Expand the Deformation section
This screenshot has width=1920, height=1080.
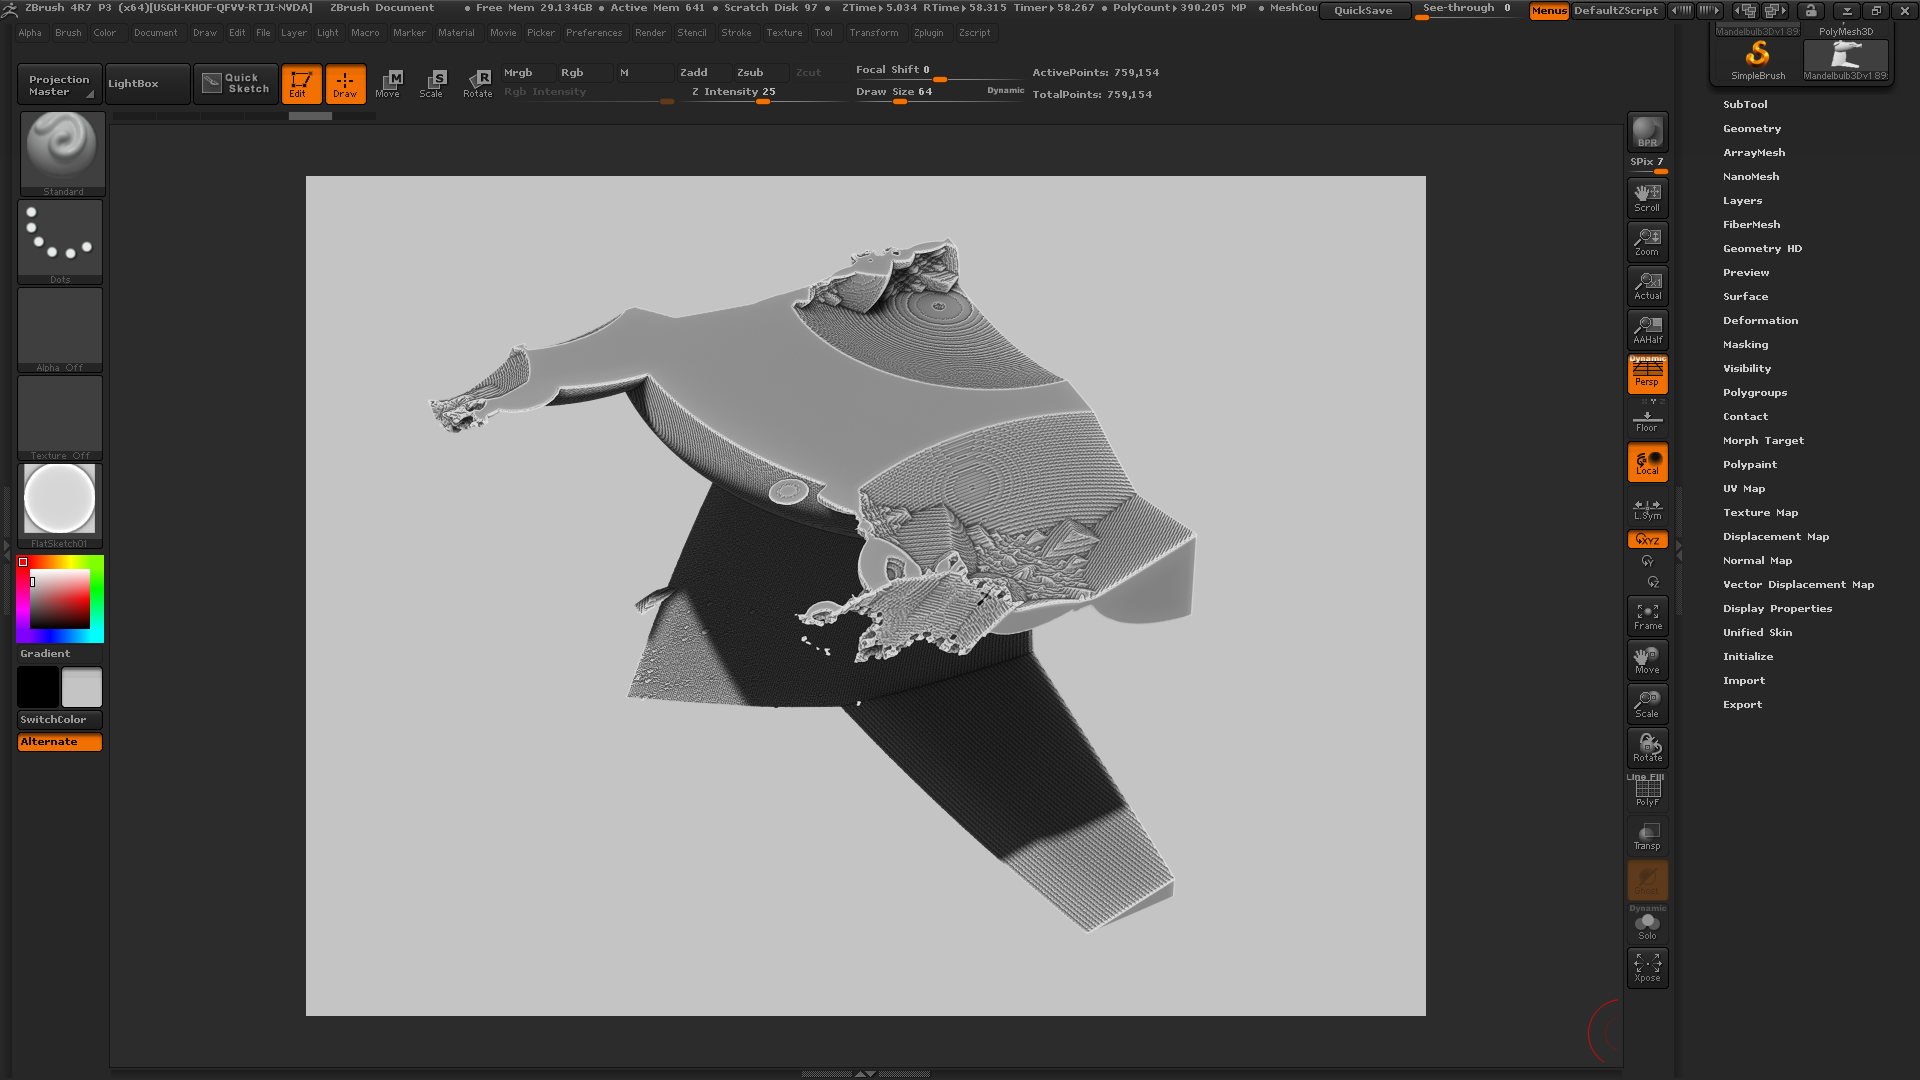1760,320
